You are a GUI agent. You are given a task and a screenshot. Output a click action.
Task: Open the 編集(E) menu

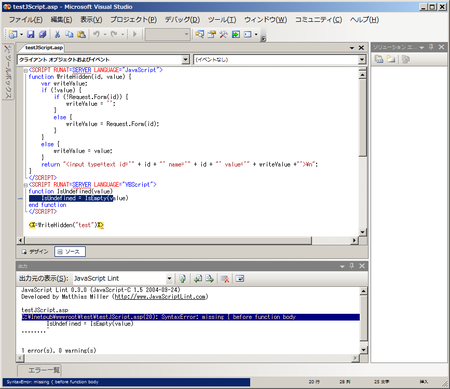[x=61, y=20]
